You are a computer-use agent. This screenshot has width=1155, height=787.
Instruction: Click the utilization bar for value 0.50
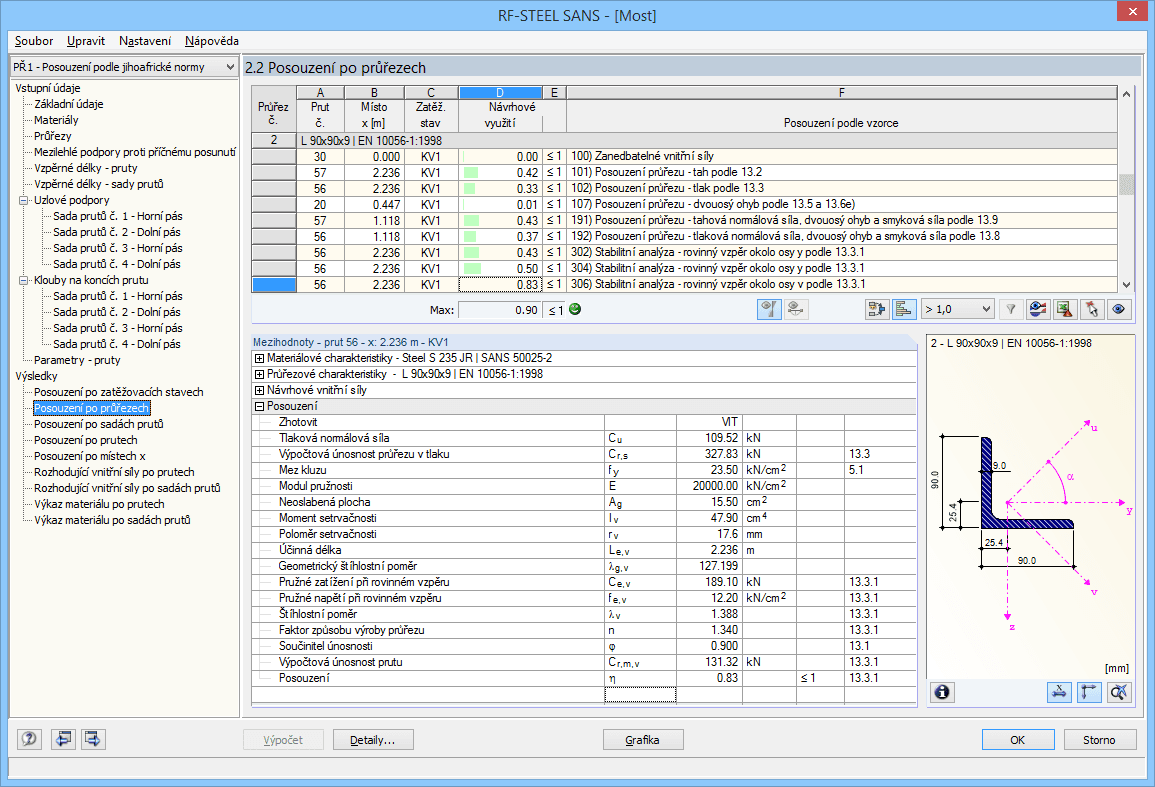click(471, 269)
